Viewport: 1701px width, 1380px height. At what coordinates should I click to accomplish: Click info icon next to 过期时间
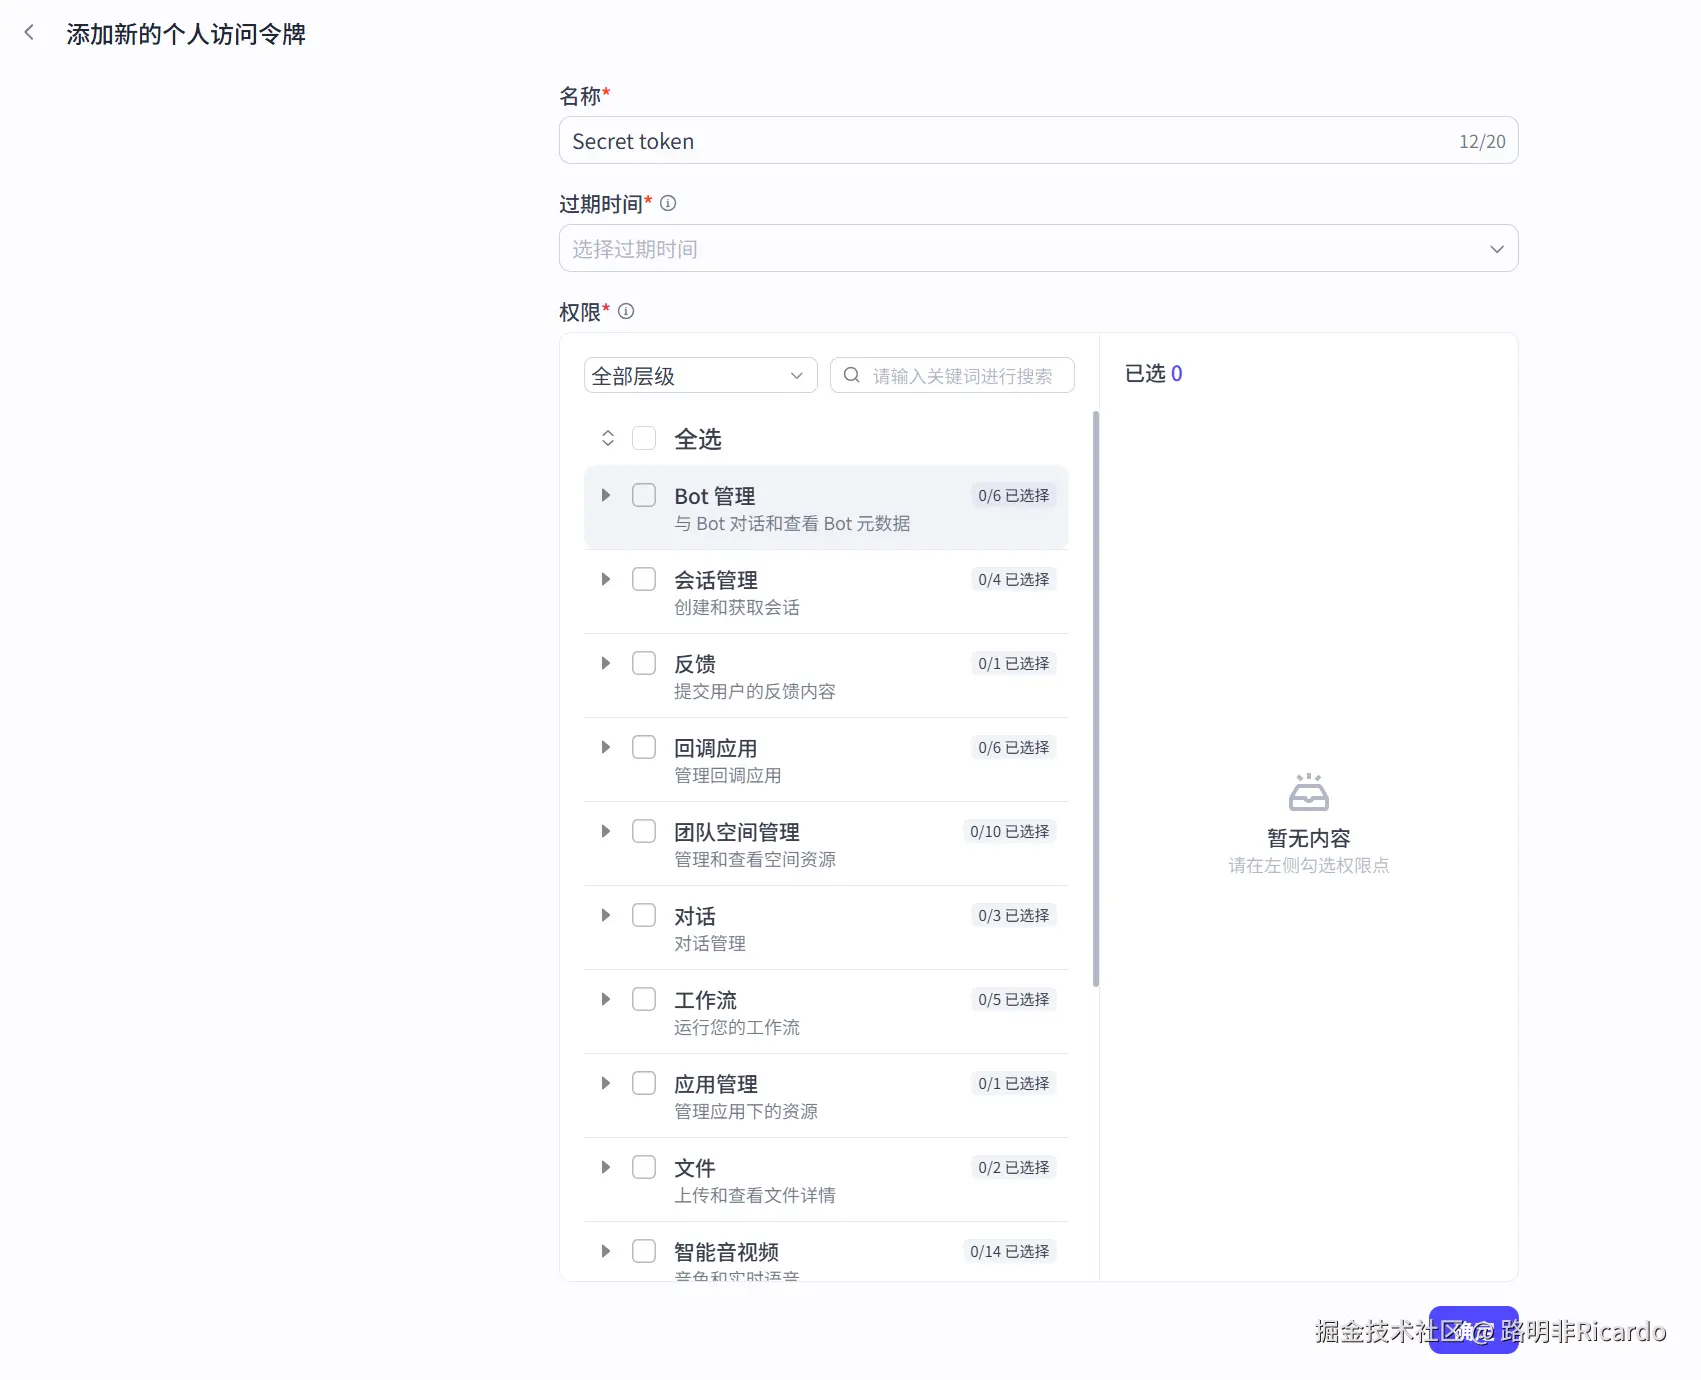tap(668, 203)
